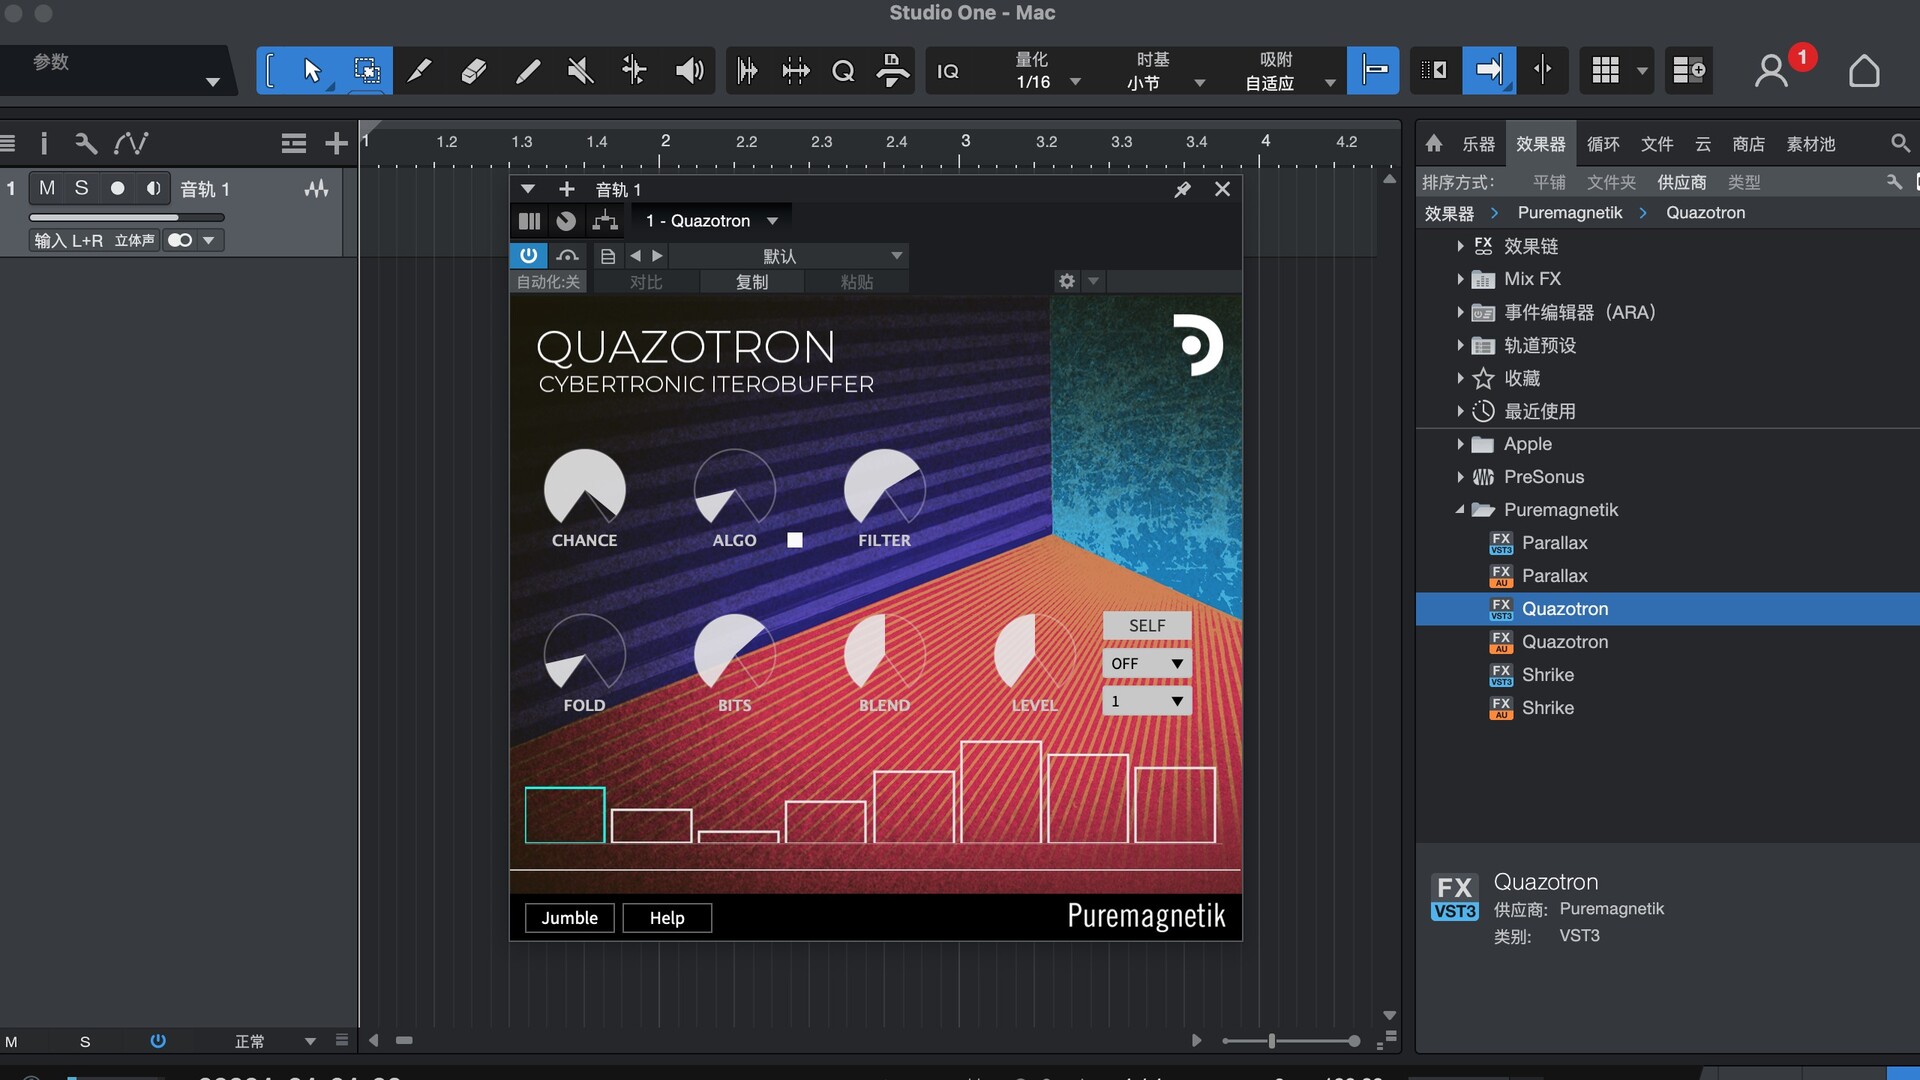Open the grid view icon in toolbar

tap(1605, 71)
